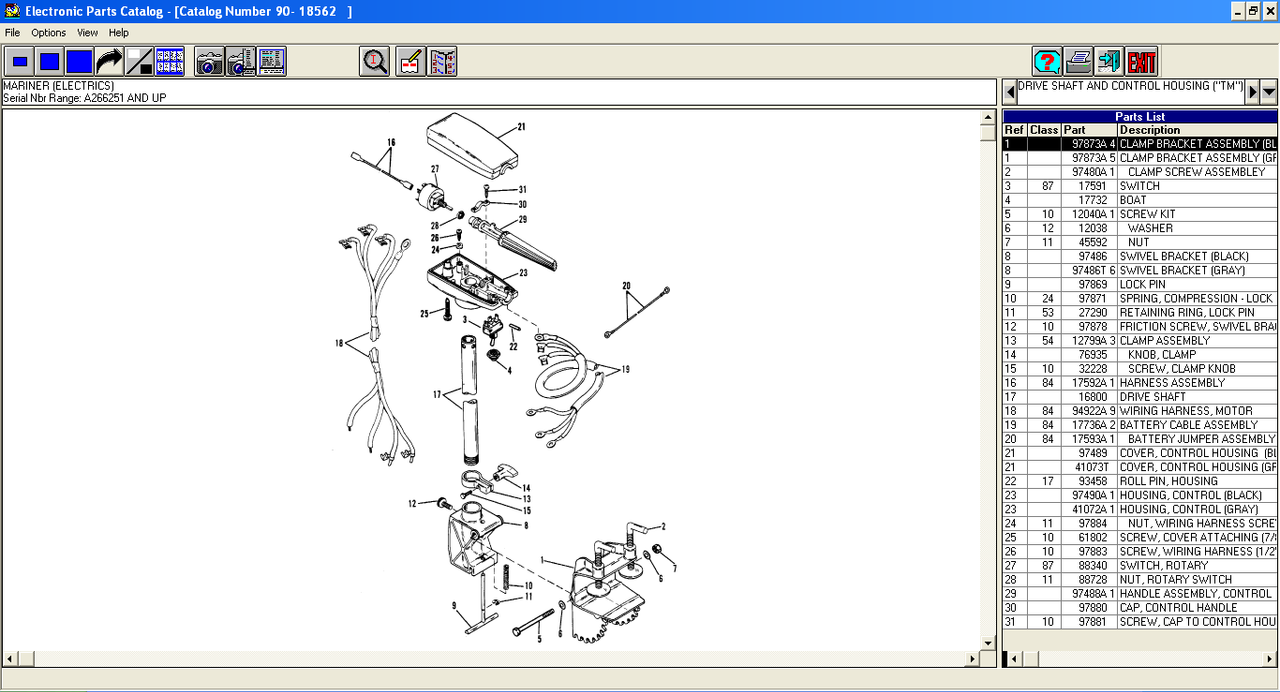The width and height of the screenshot is (1280, 692).
Task: Select the CLAMP ASSEMBLY 12799A 3 row
Action: pos(1140,340)
